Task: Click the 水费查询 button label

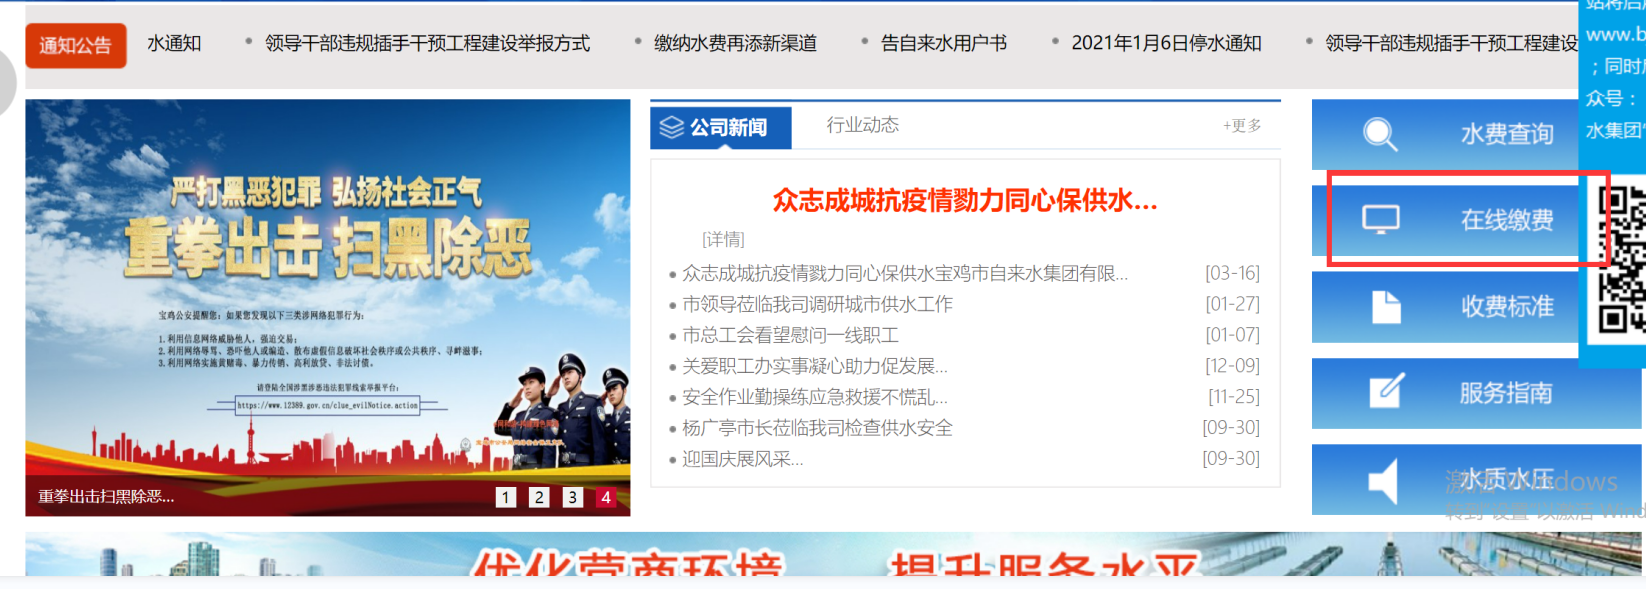Action: coord(1507,134)
